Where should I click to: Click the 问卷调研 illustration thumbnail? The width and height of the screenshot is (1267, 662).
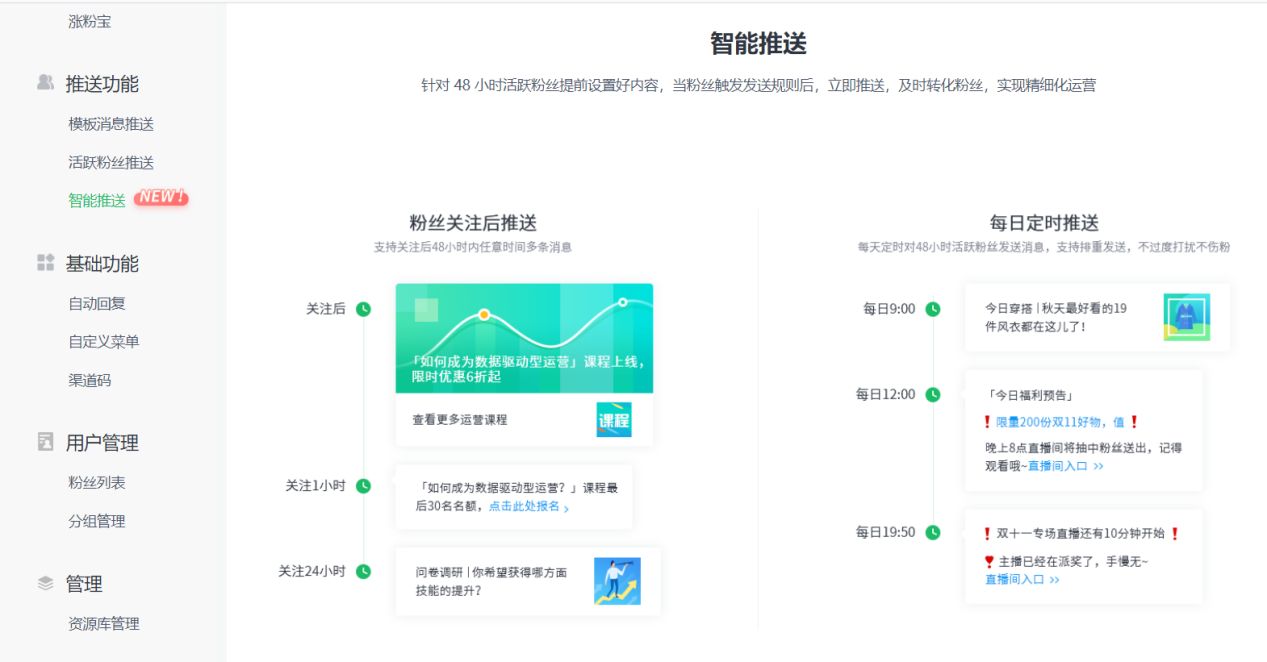[617, 581]
